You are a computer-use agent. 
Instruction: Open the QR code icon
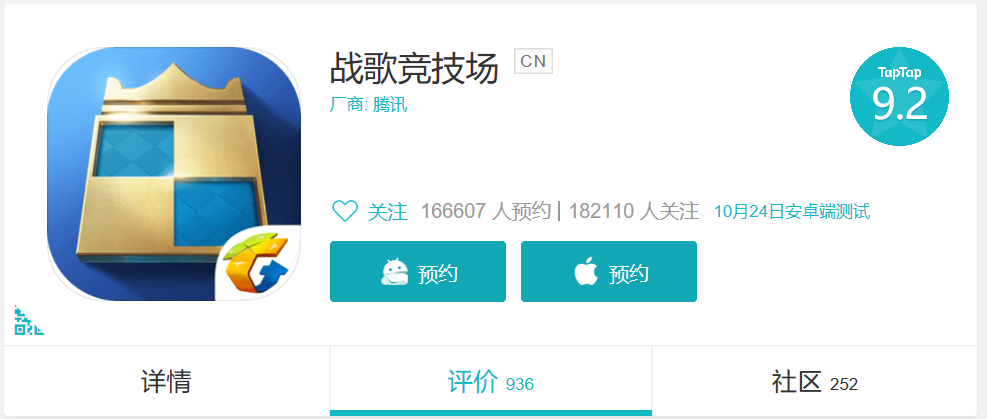tap(29, 320)
